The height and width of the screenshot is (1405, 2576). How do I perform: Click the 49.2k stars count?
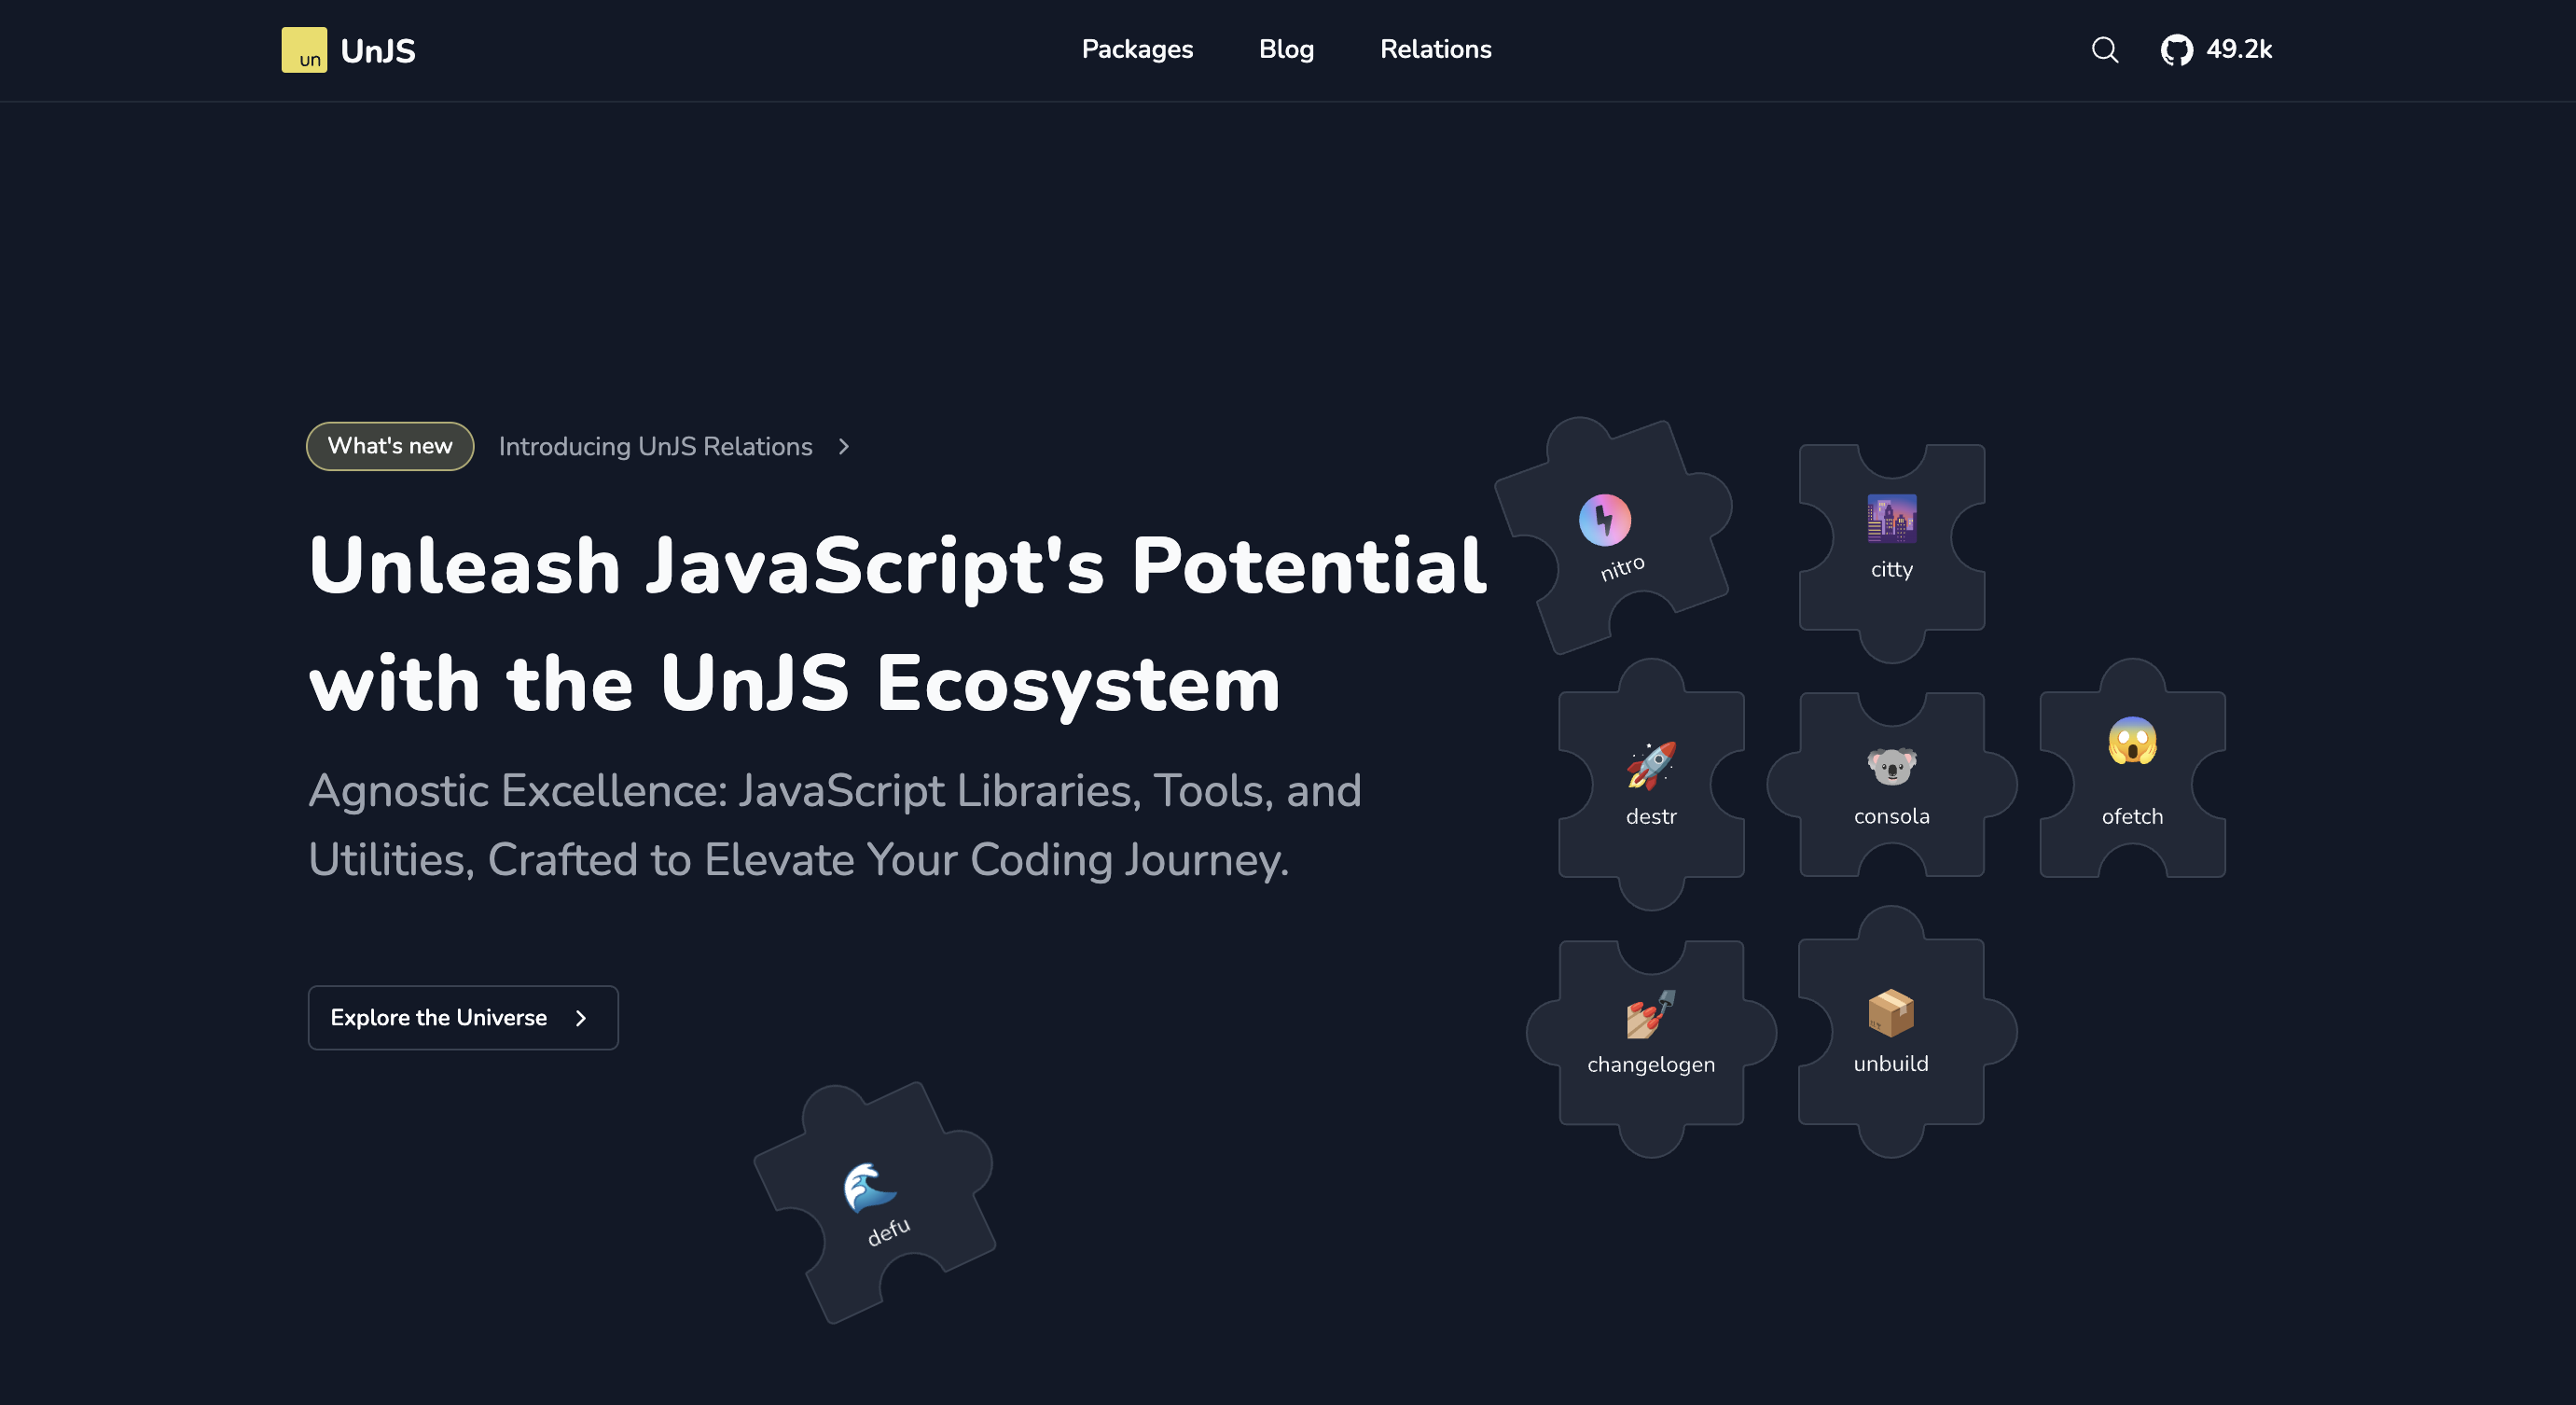pyautogui.click(x=2238, y=50)
